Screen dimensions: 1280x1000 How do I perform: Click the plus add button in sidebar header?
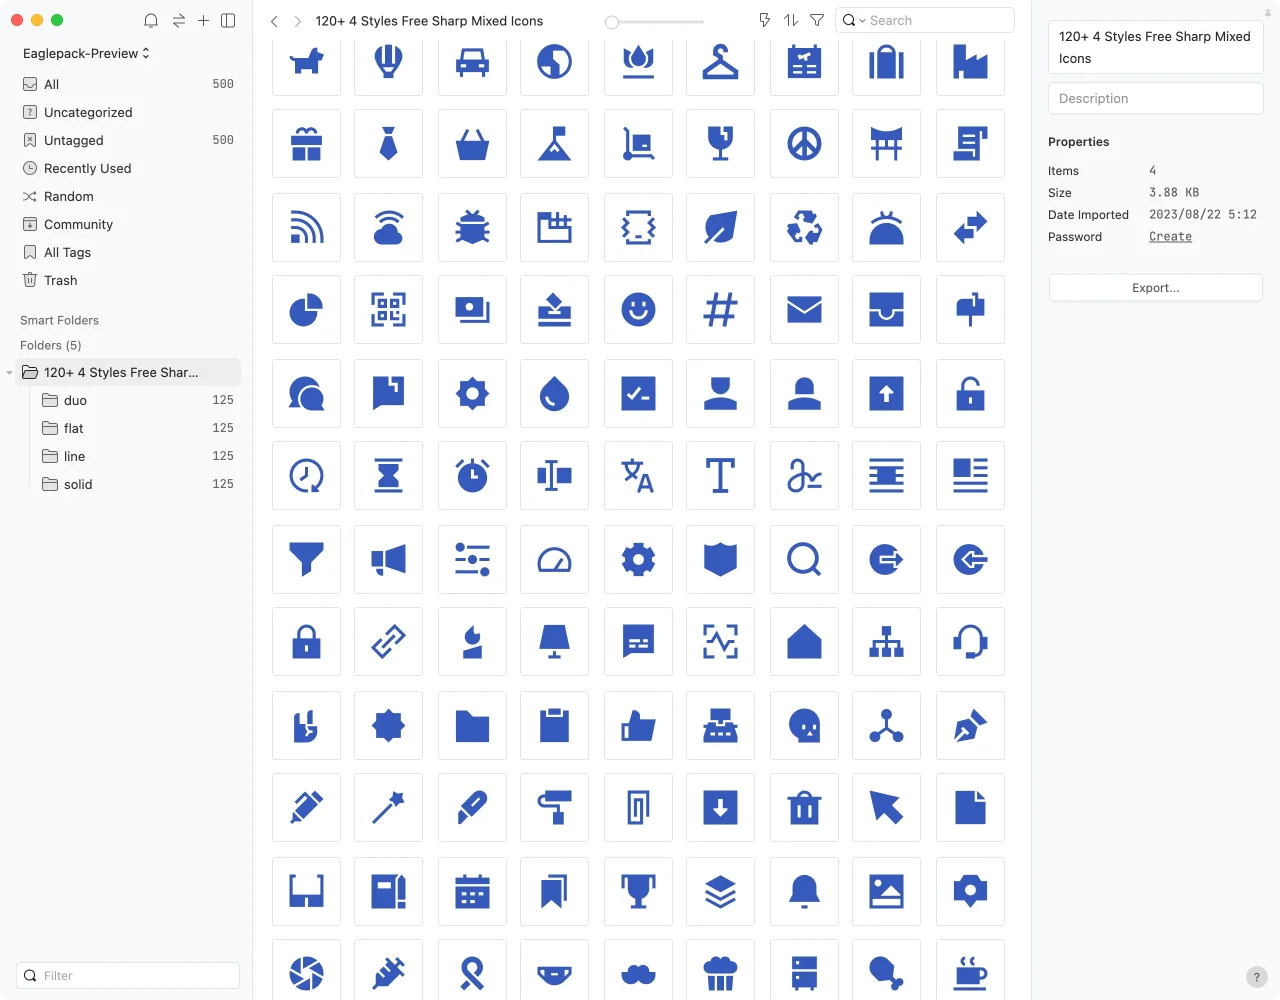tap(203, 20)
